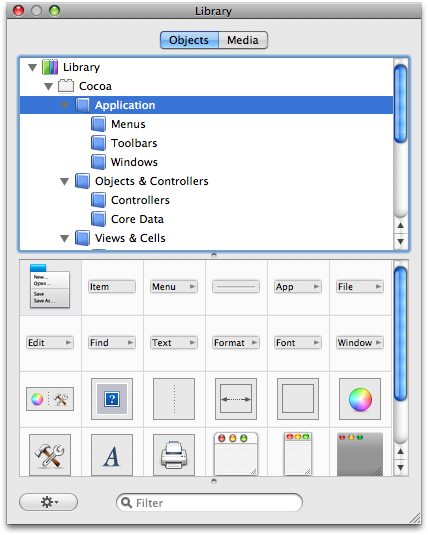
Task: Open the gear action dropdown
Action: (x=48, y=502)
